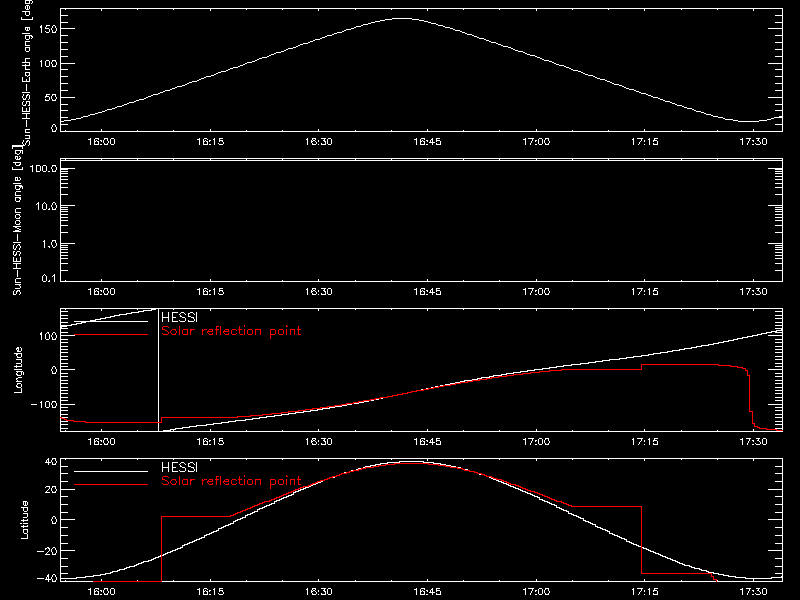Click 16:00 time label under Latitude plot
This screenshot has height=600, width=800.
pos(101,592)
